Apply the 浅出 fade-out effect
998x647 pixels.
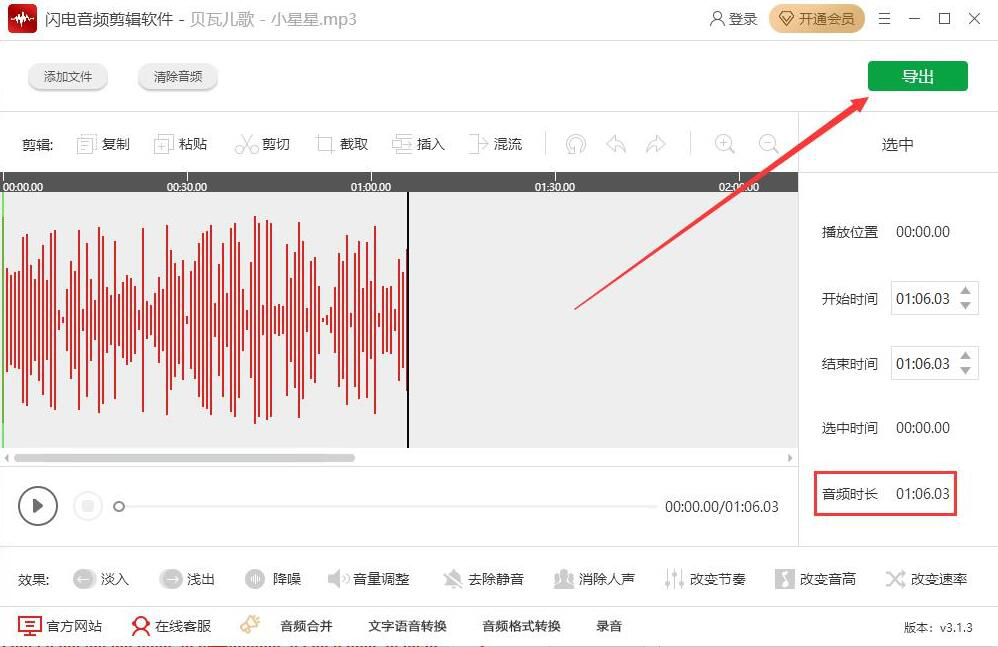(187, 579)
